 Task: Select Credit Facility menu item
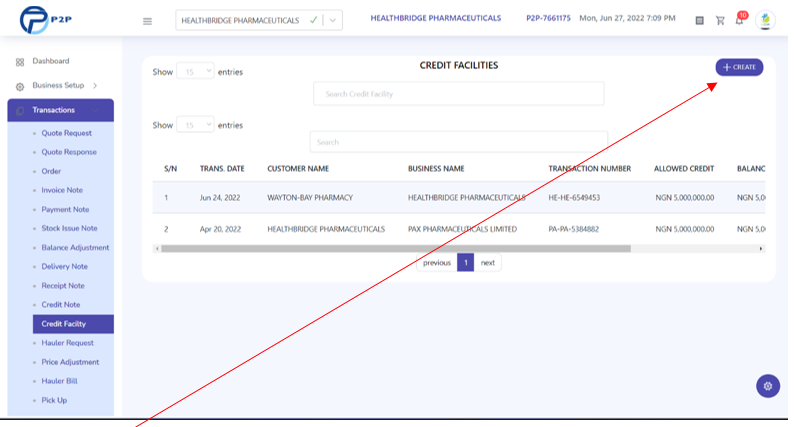pos(73,324)
